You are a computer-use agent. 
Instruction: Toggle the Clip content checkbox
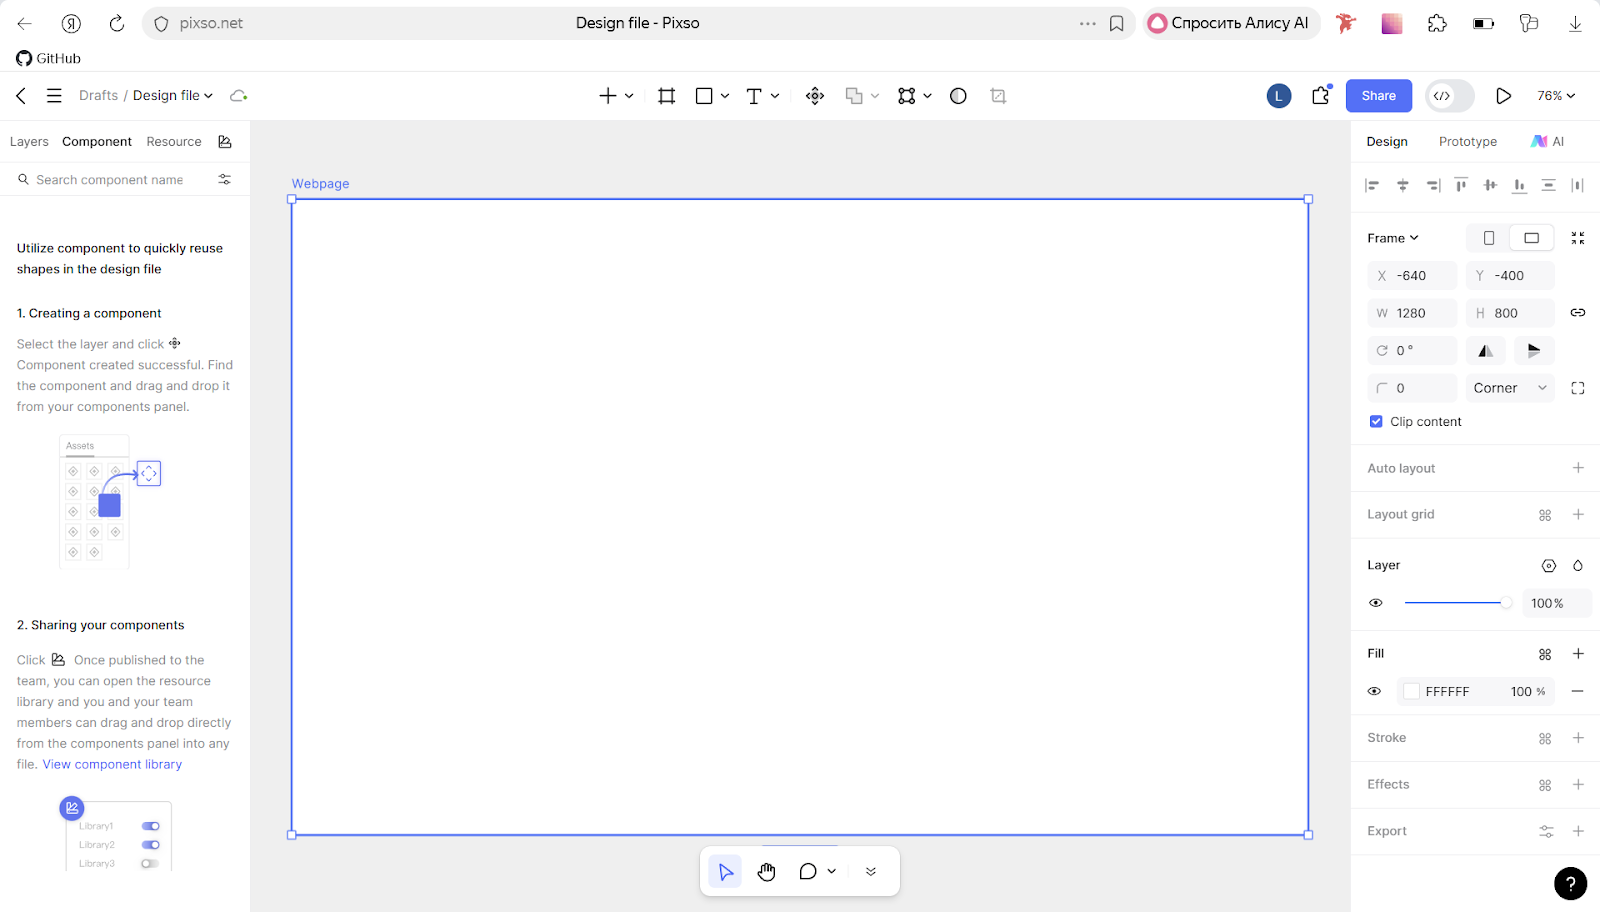coord(1376,422)
